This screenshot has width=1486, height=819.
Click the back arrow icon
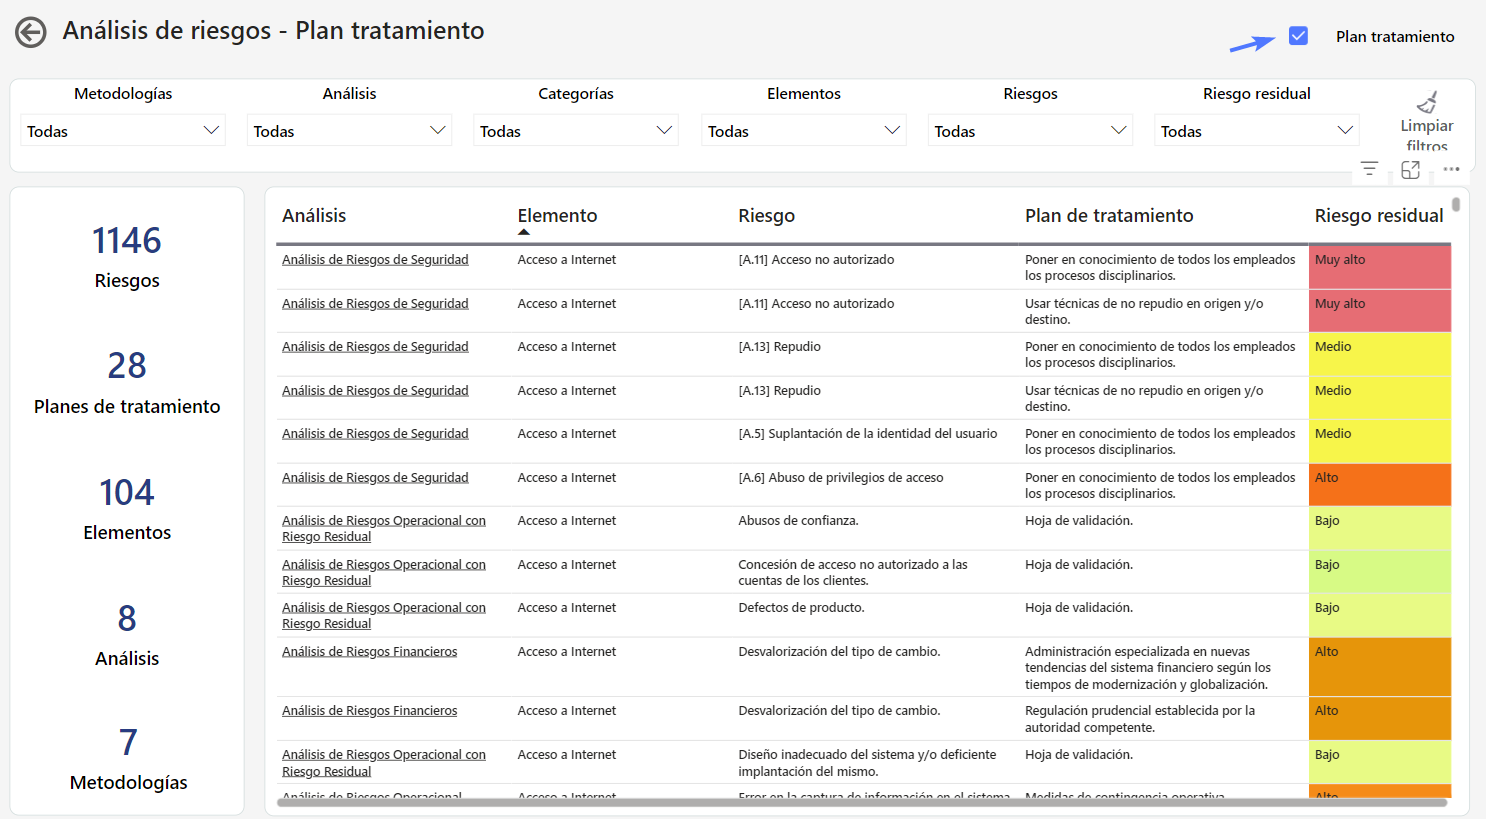pyautogui.click(x=31, y=33)
